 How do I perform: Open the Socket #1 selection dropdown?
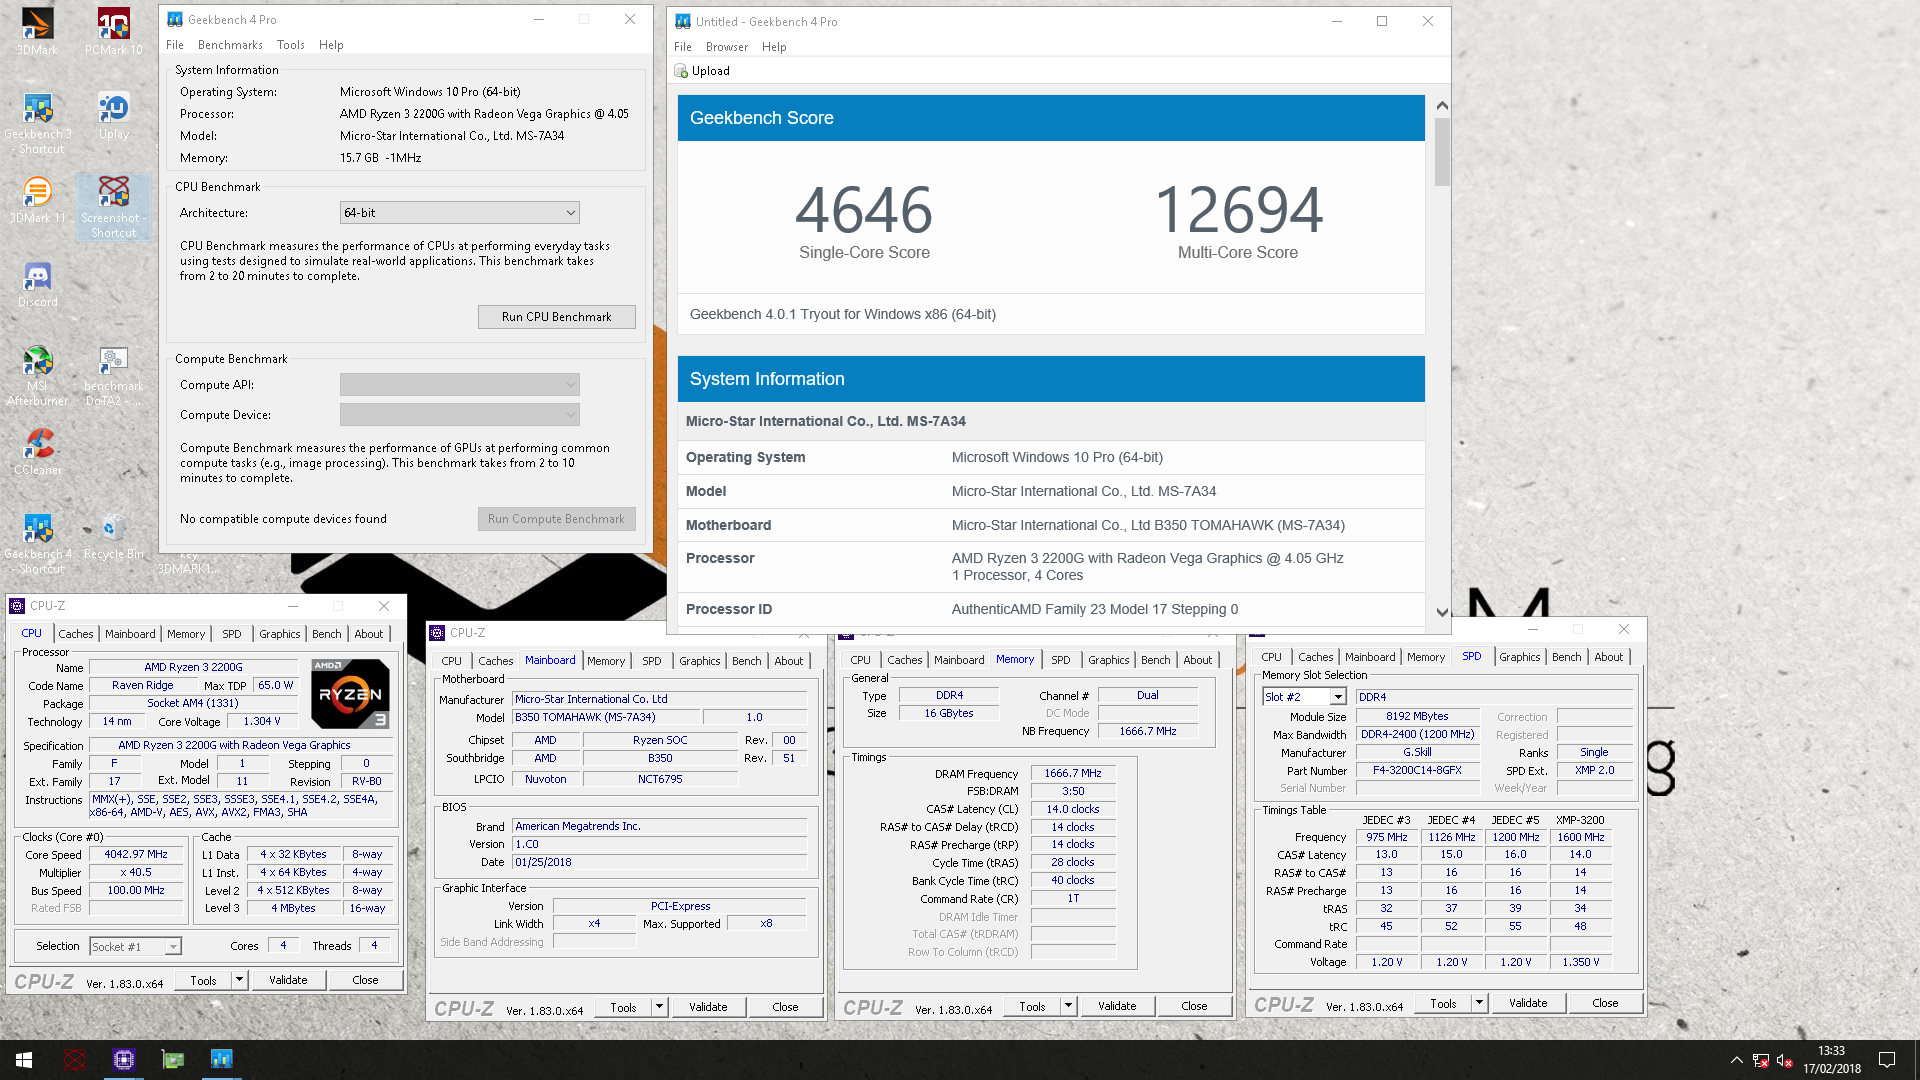click(x=135, y=946)
